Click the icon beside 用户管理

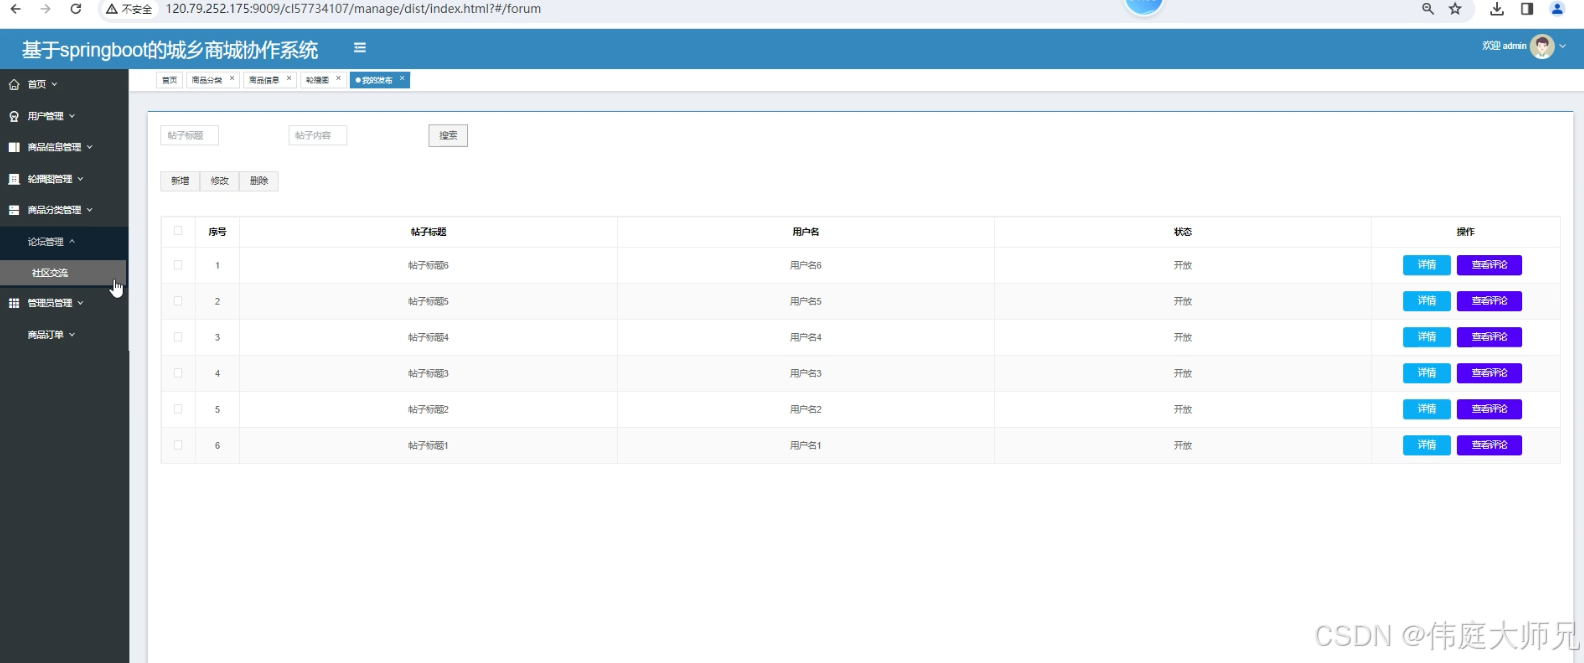click(14, 116)
